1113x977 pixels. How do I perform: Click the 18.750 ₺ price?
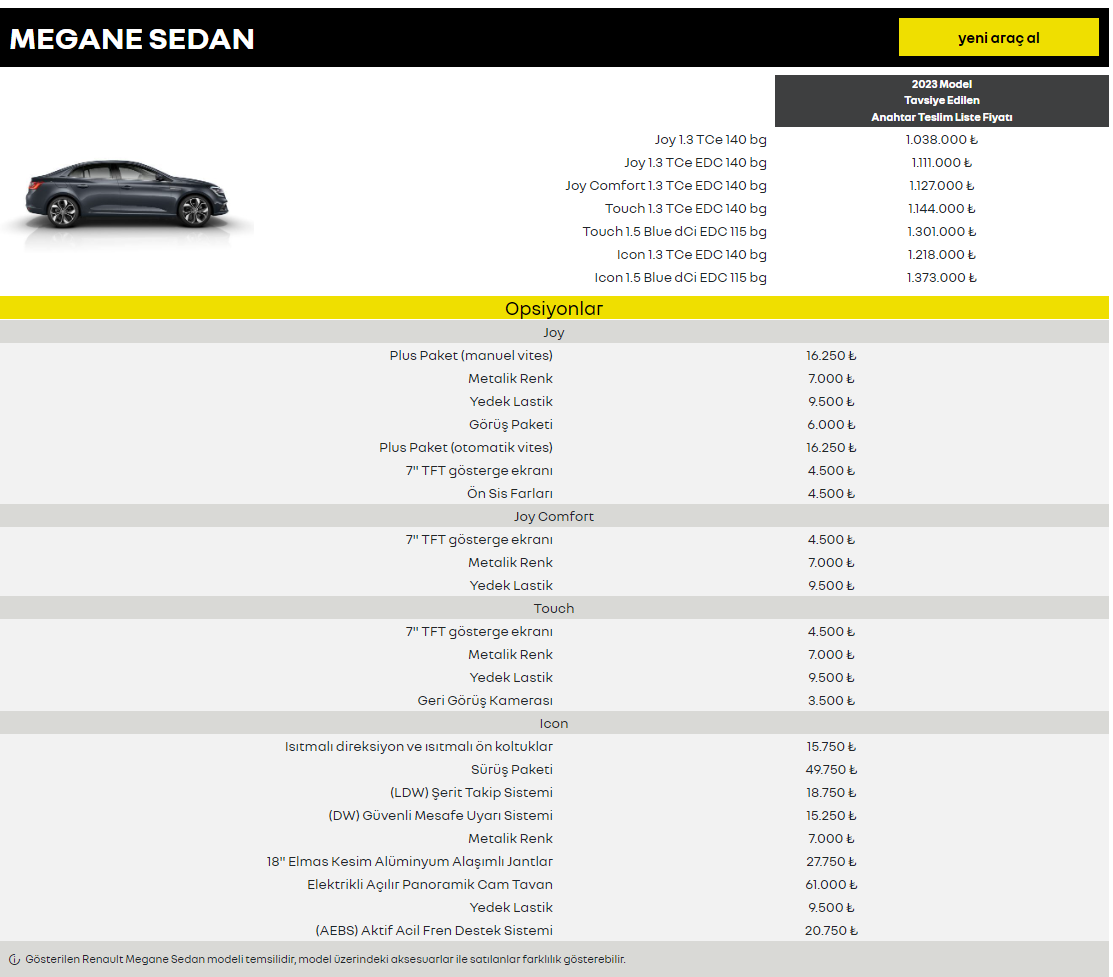point(831,792)
